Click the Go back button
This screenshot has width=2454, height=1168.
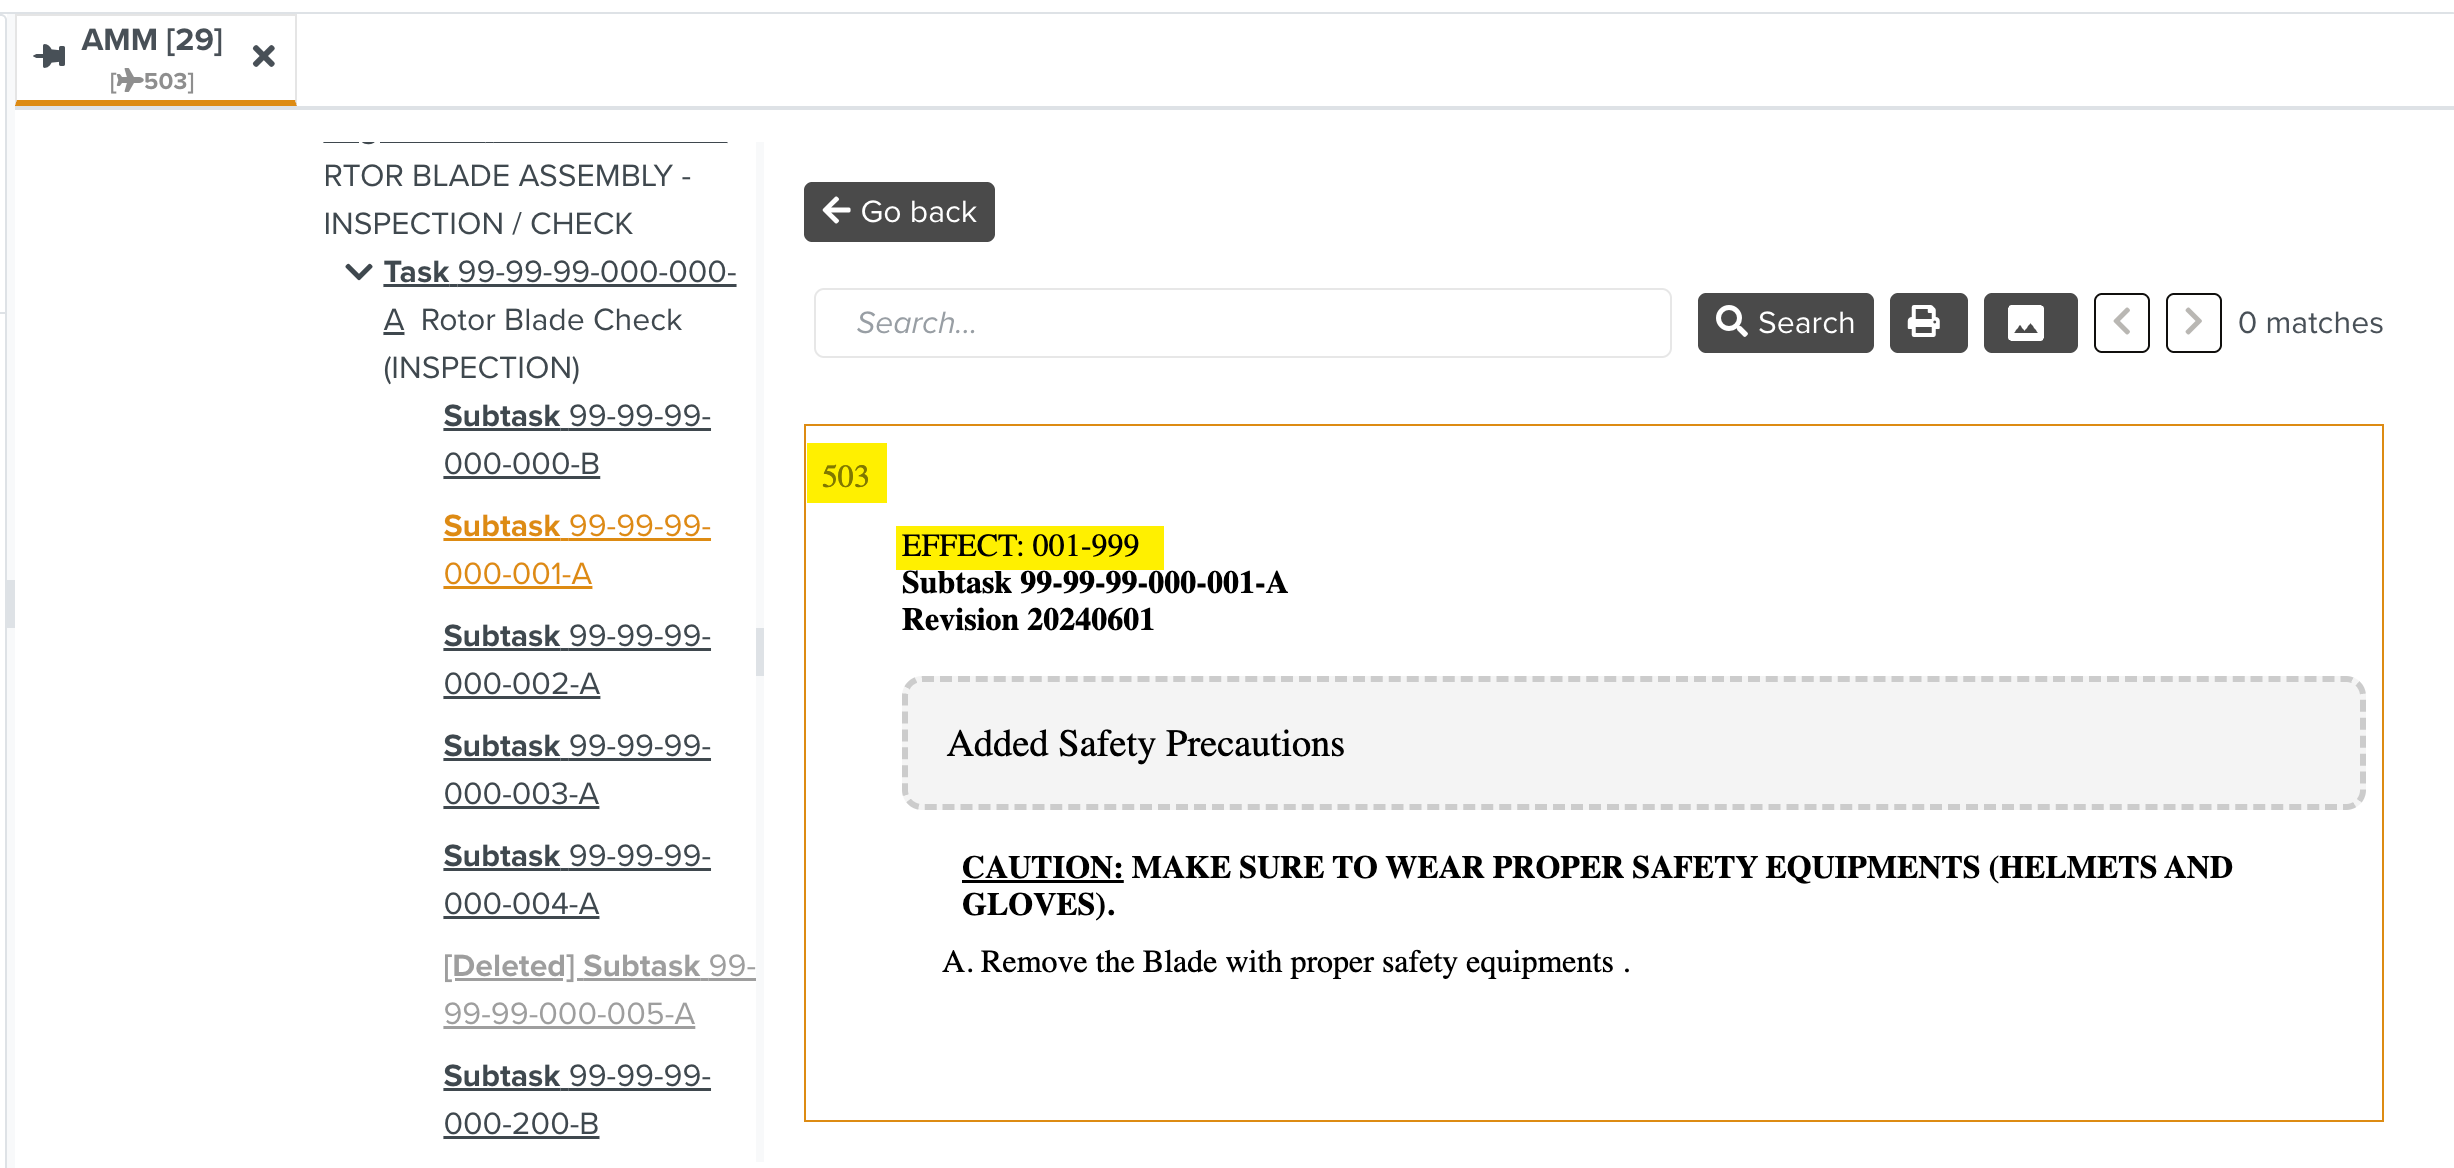(x=899, y=212)
